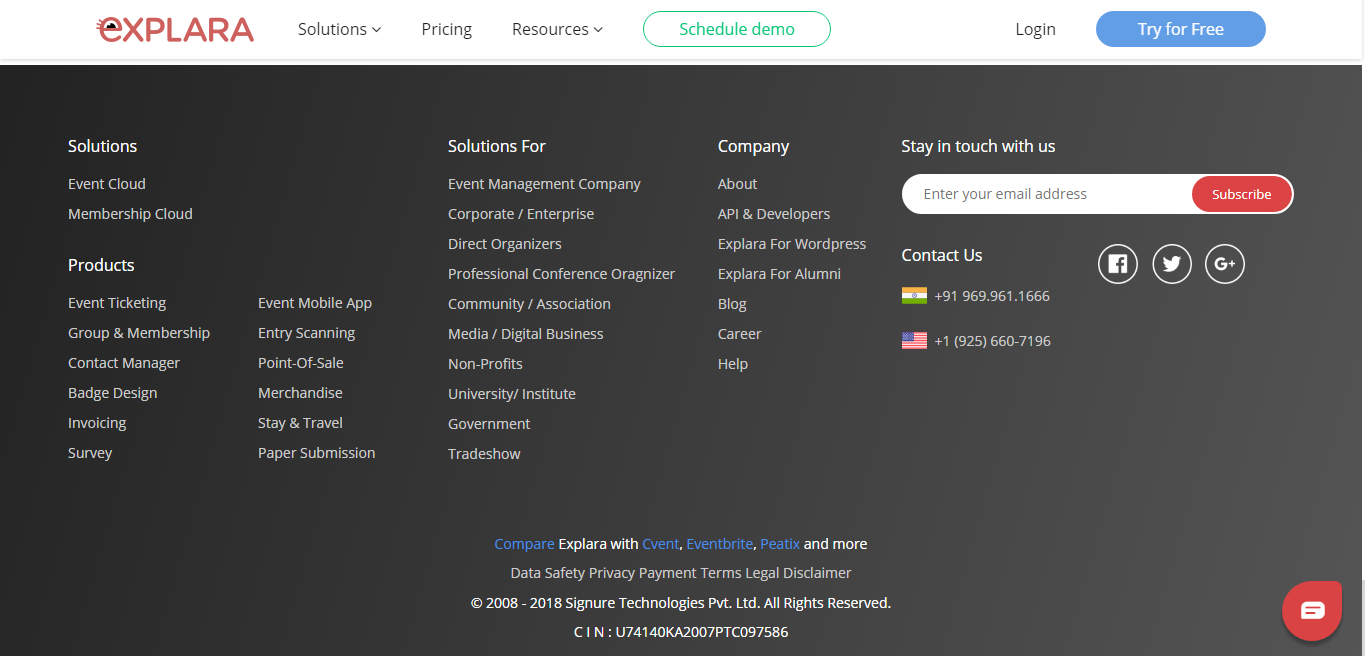
Task: Open API & Developers link
Action: coord(774,214)
